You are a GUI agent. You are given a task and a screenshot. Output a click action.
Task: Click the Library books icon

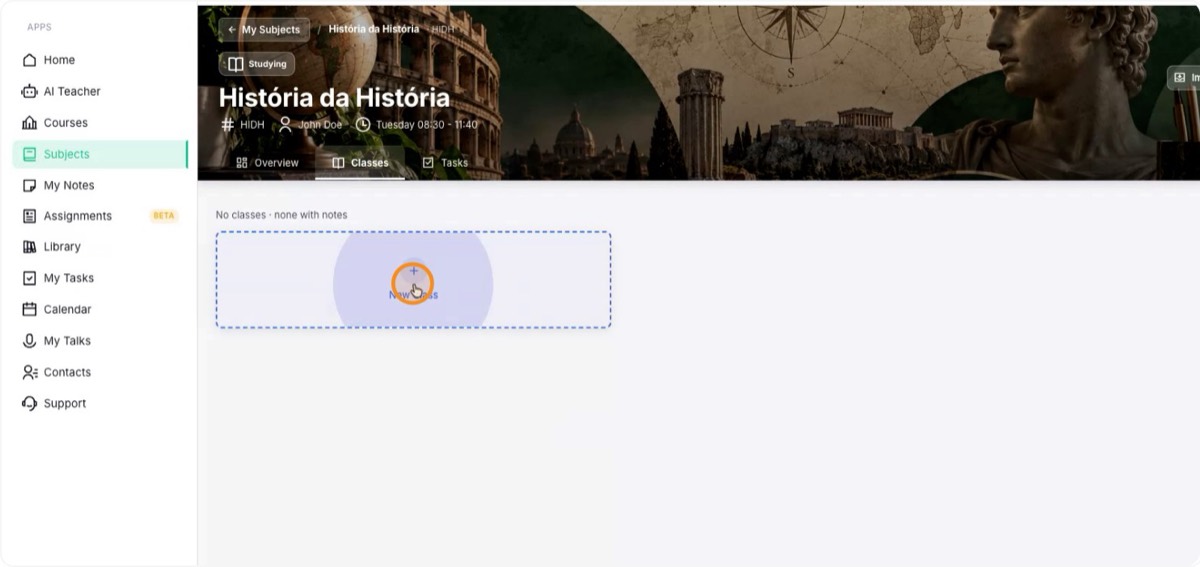(x=29, y=247)
